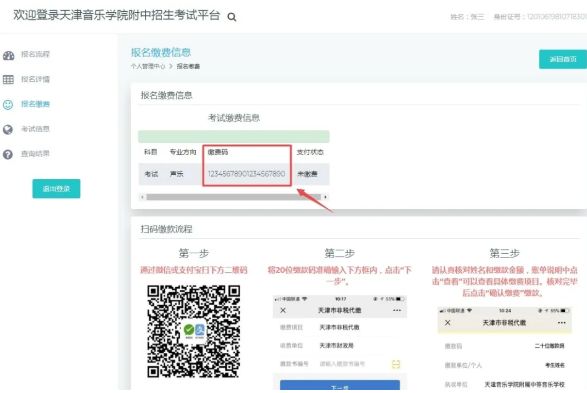Screen dimensions: 587x393
Task: Click the 第一步 step heading
Action: click(x=194, y=253)
